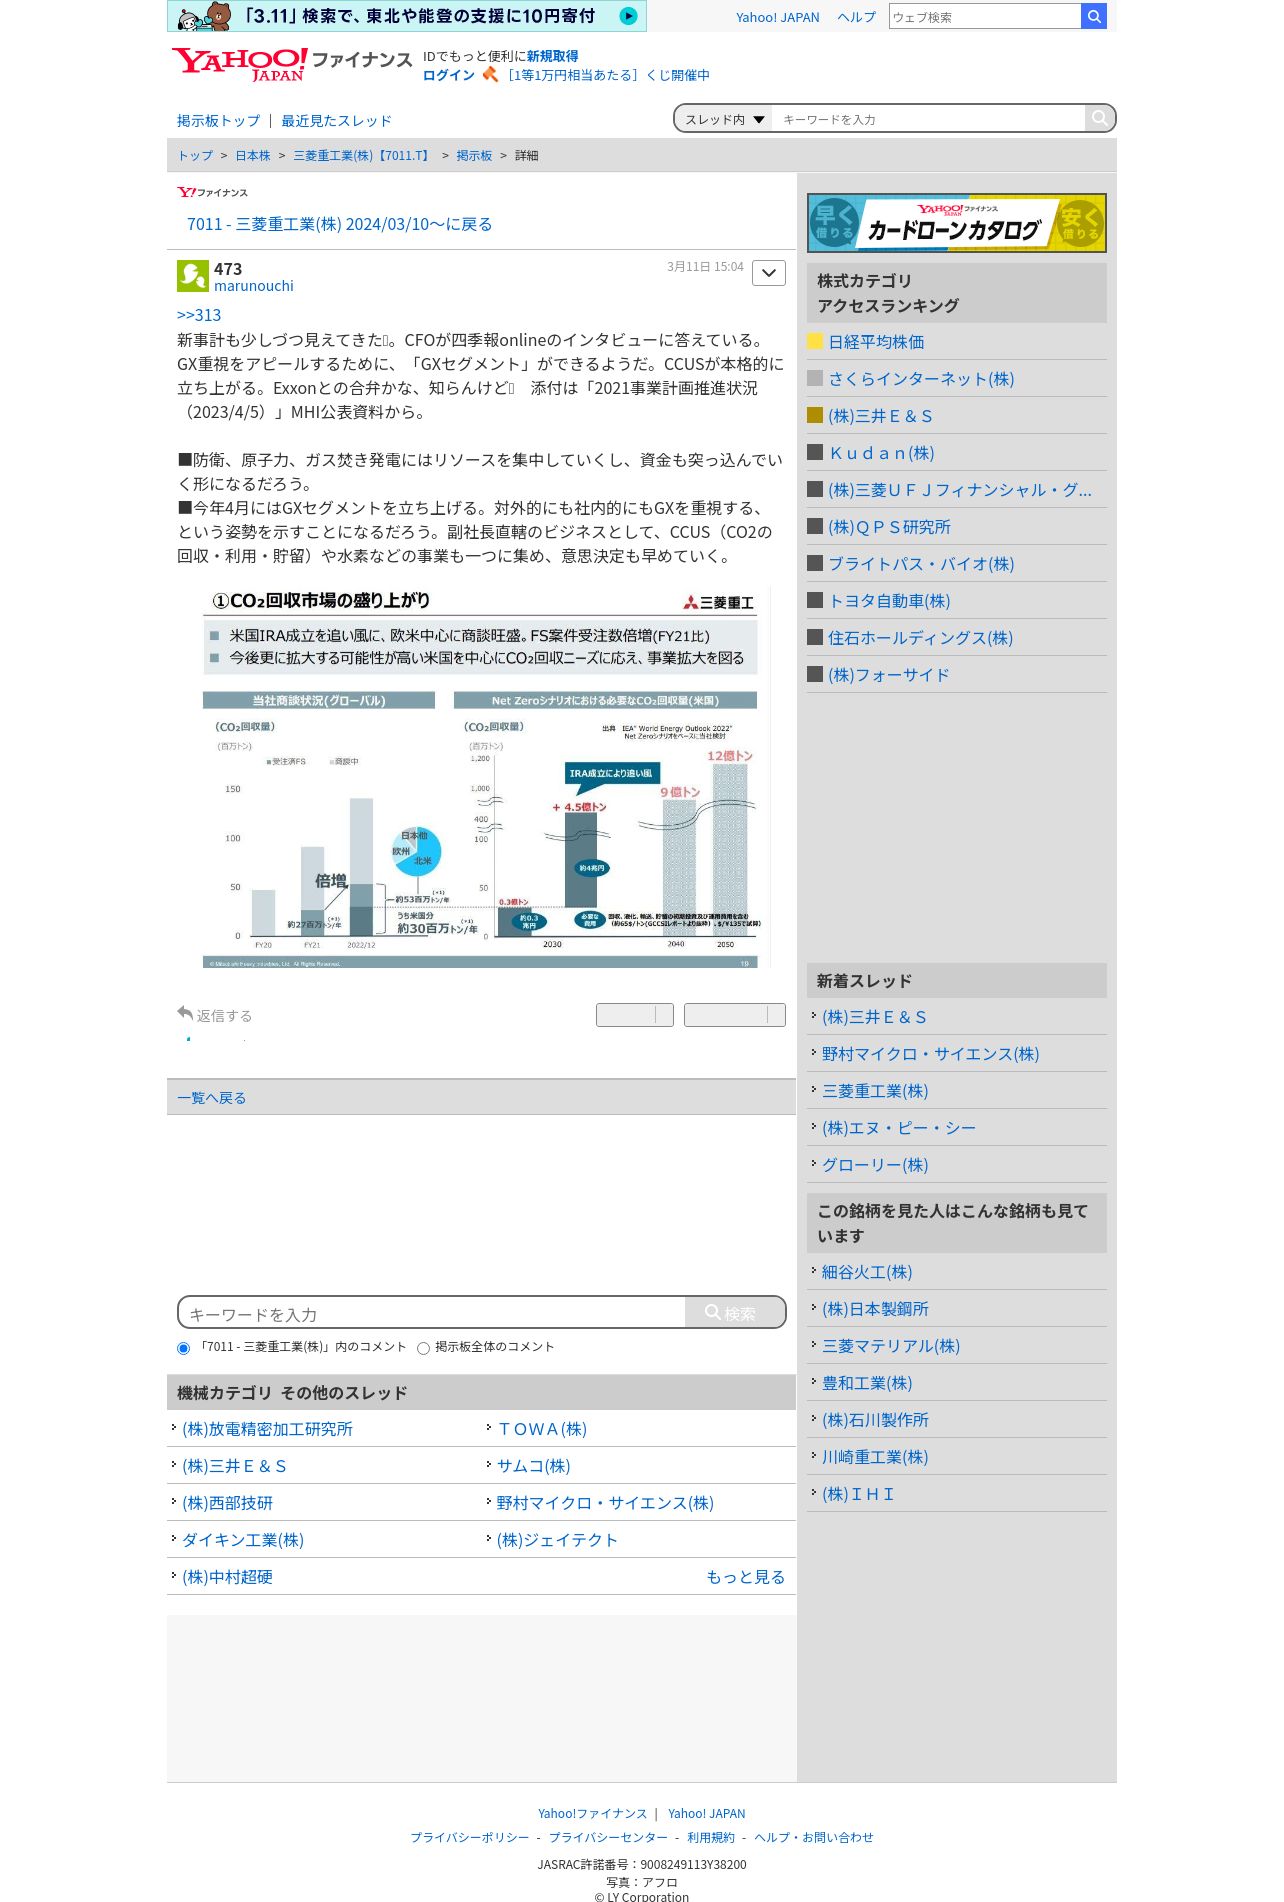Open the カードローンカタログ banner ad
This screenshot has height=1902, width=1284.
point(956,222)
